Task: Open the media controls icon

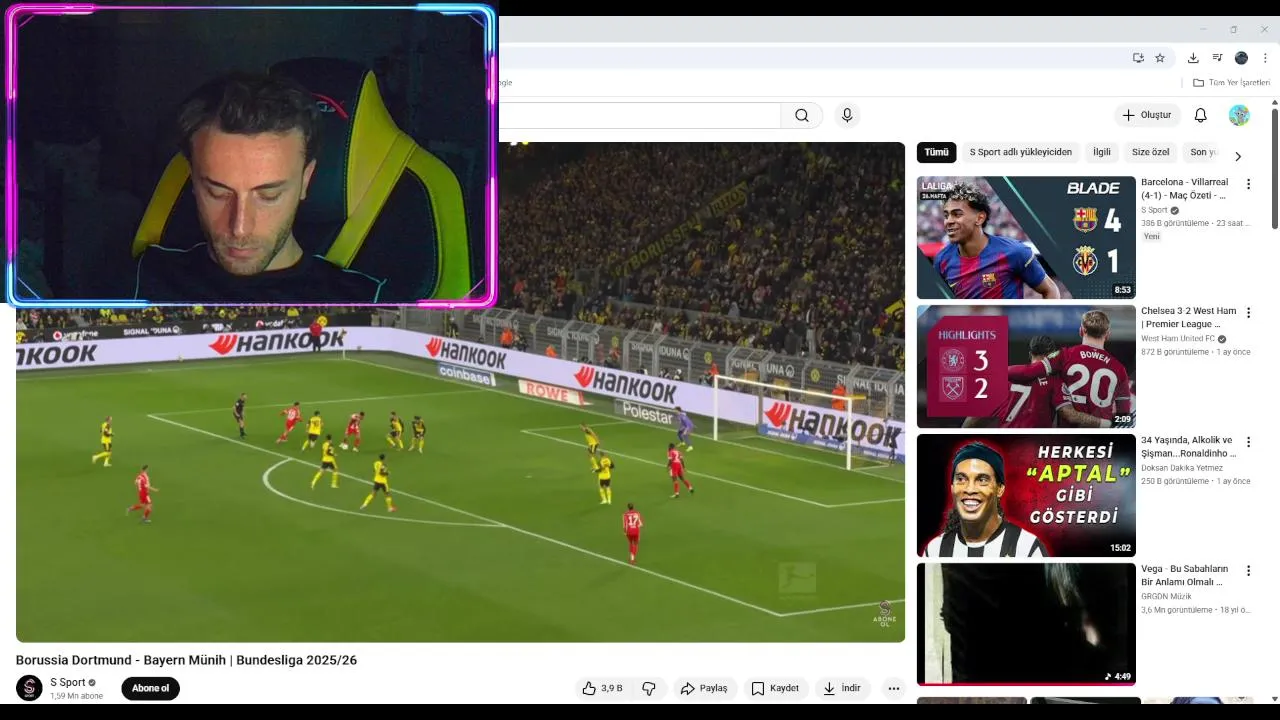Action: point(1217,58)
